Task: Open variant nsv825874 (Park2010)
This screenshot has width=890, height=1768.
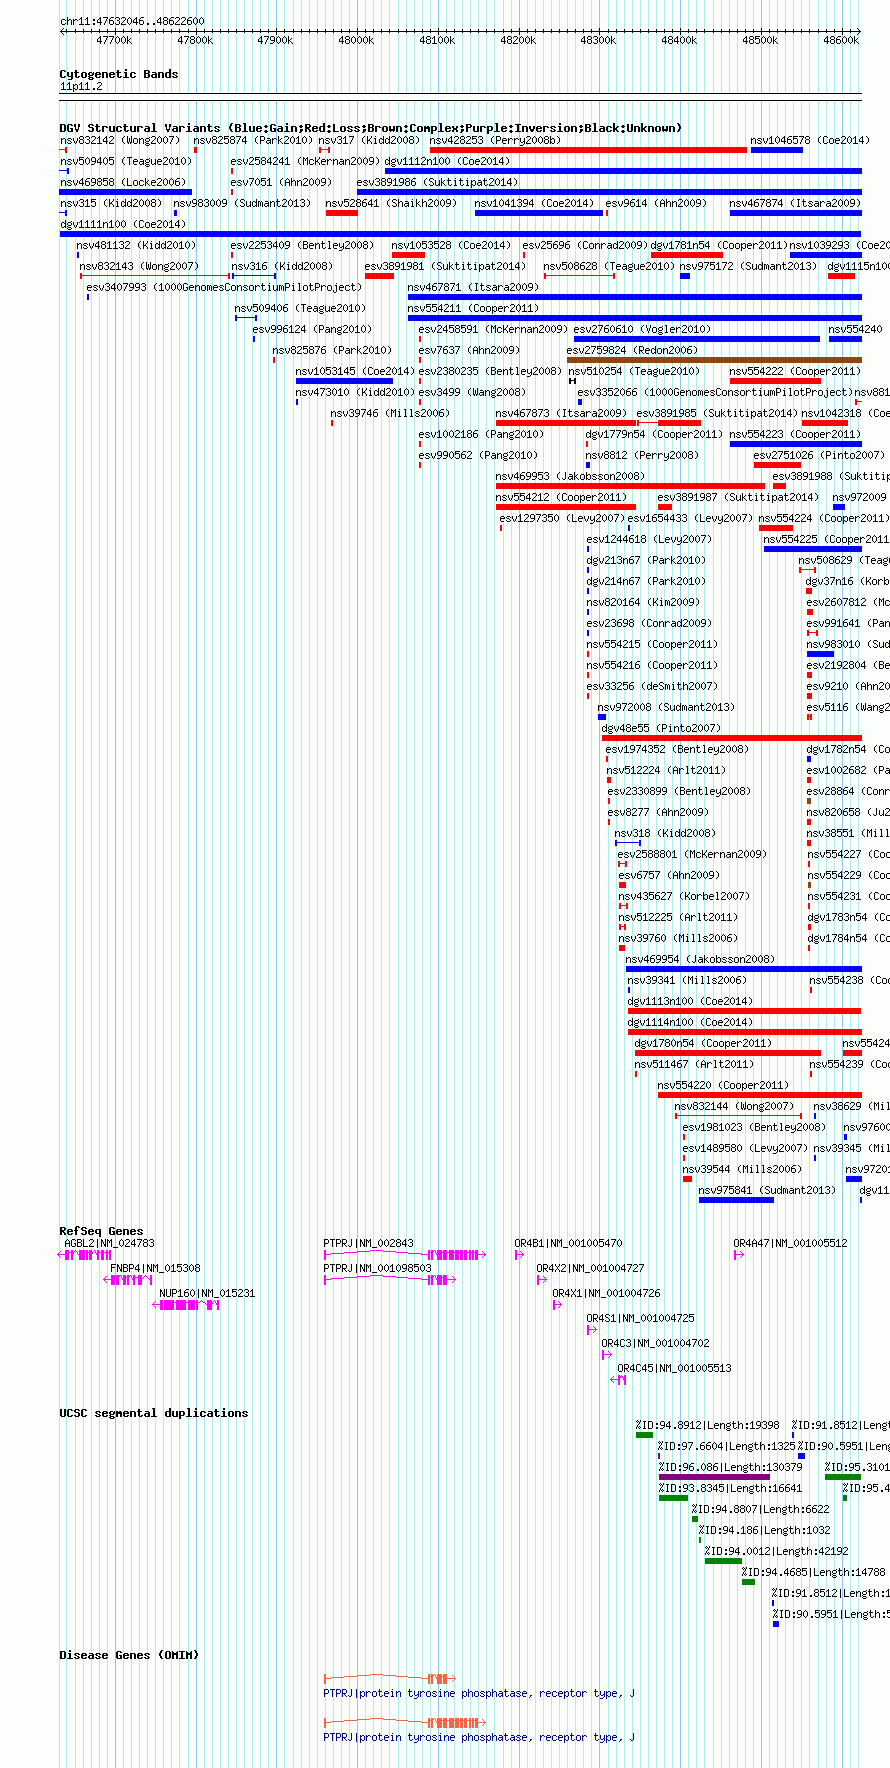Action: 253,140
